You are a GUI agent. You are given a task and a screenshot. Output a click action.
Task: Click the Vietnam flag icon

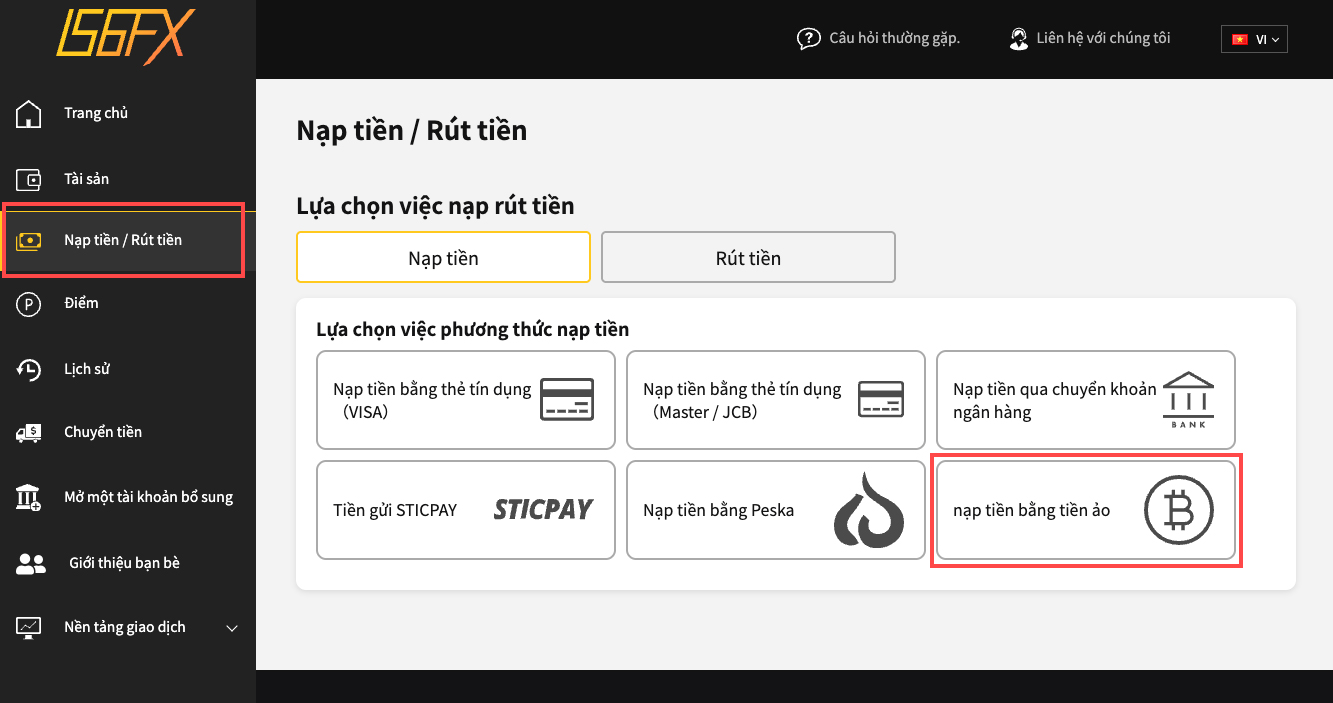click(1240, 40)
